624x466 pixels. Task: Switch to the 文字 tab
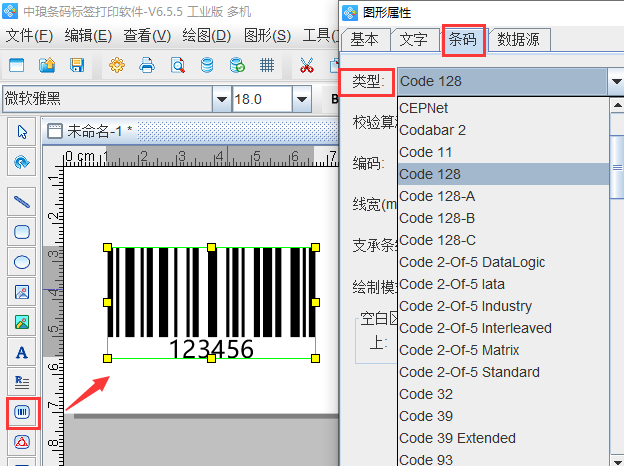point(415,40)
